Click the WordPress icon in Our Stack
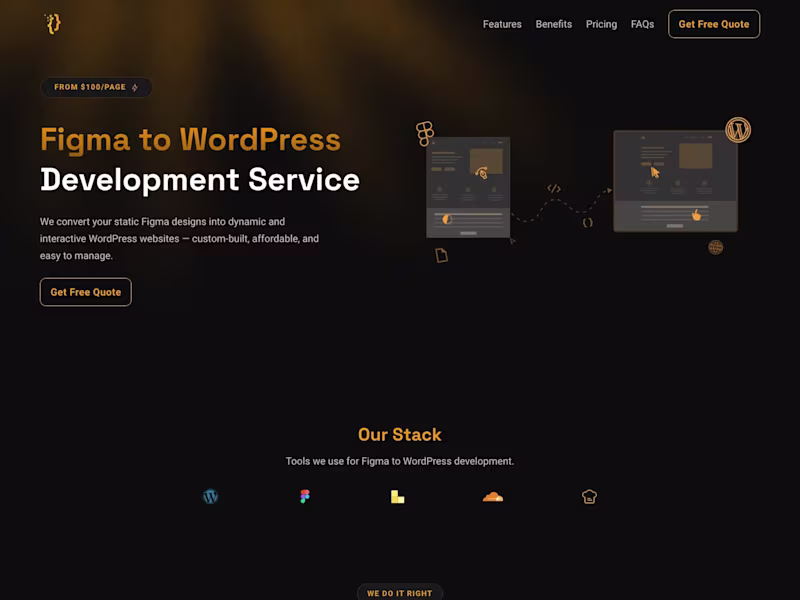 coord(210,496)
